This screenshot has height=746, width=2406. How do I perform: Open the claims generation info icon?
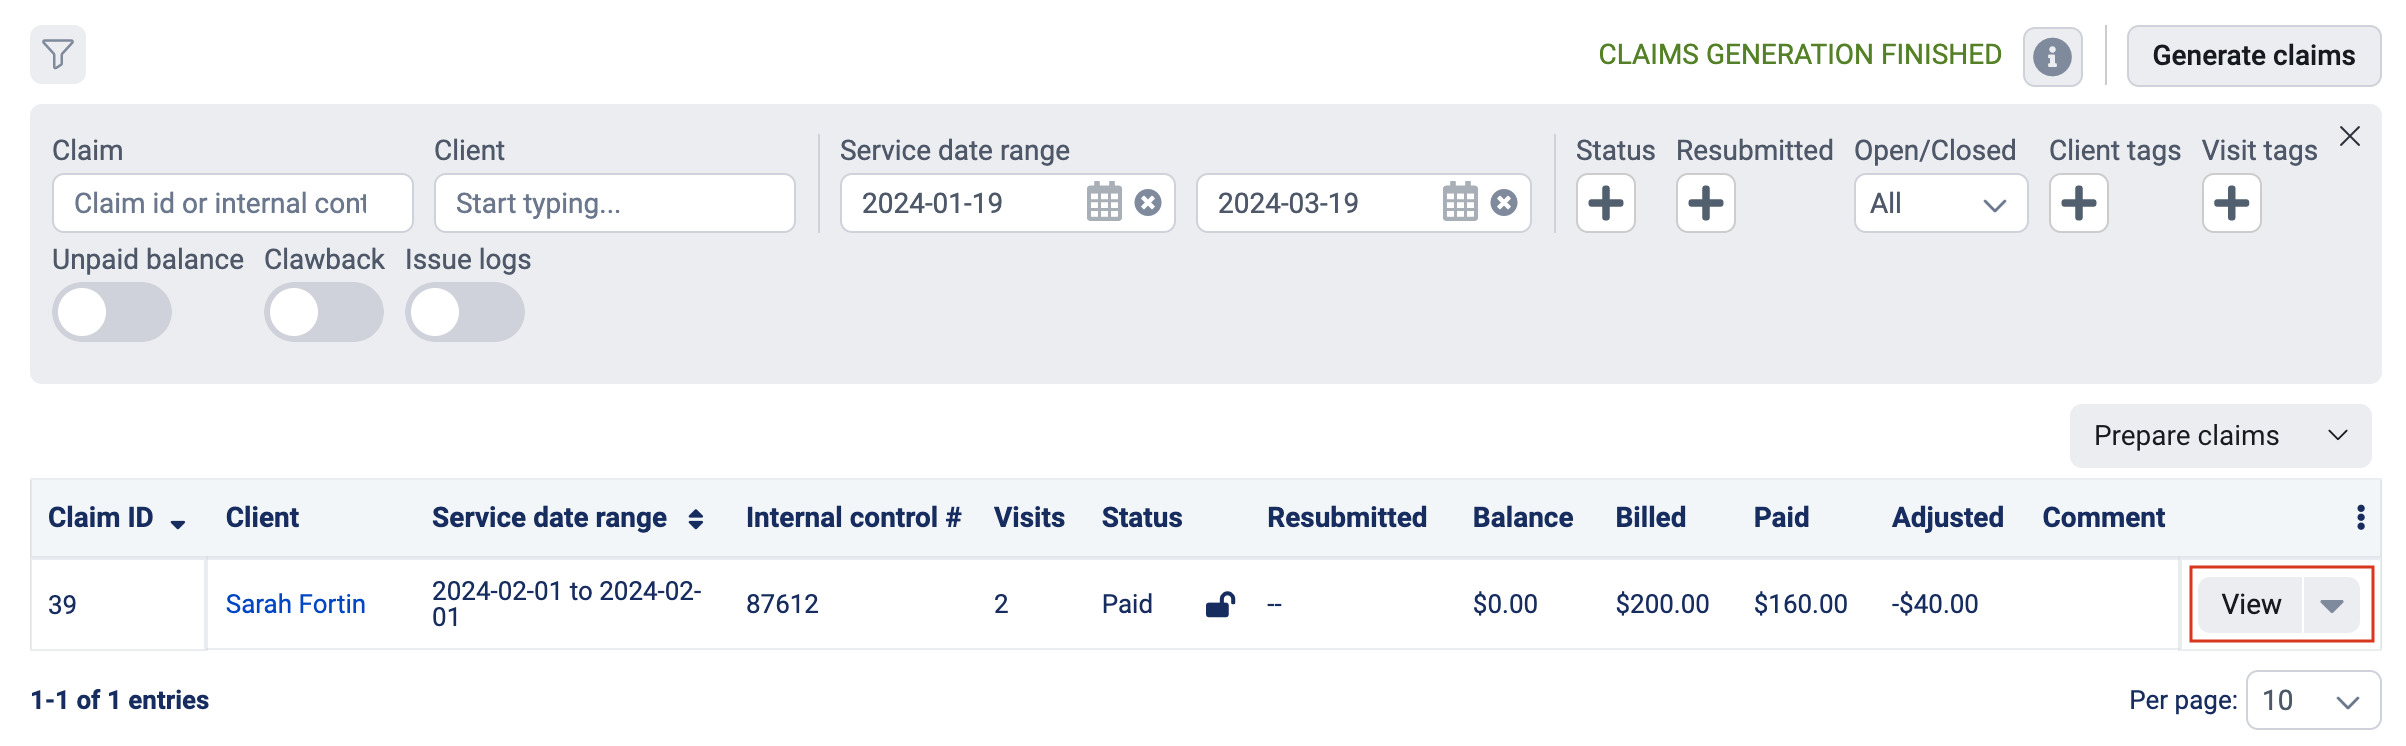tap(2052, 56)
